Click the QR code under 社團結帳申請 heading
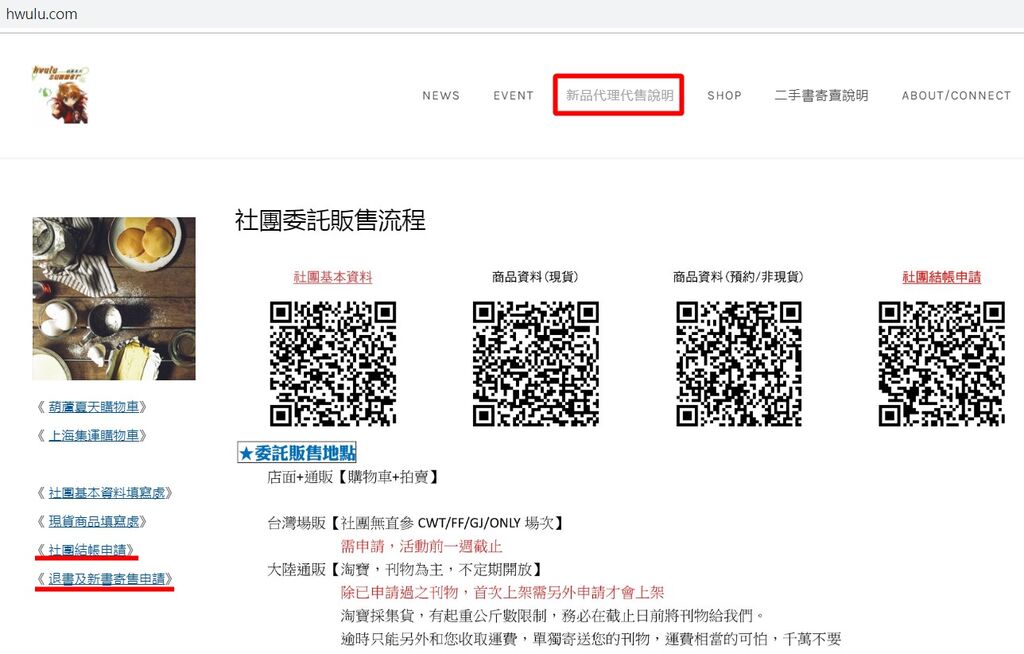Image resolution: width=1024 pixels, height=654 pixels. (x=942, y=364)
